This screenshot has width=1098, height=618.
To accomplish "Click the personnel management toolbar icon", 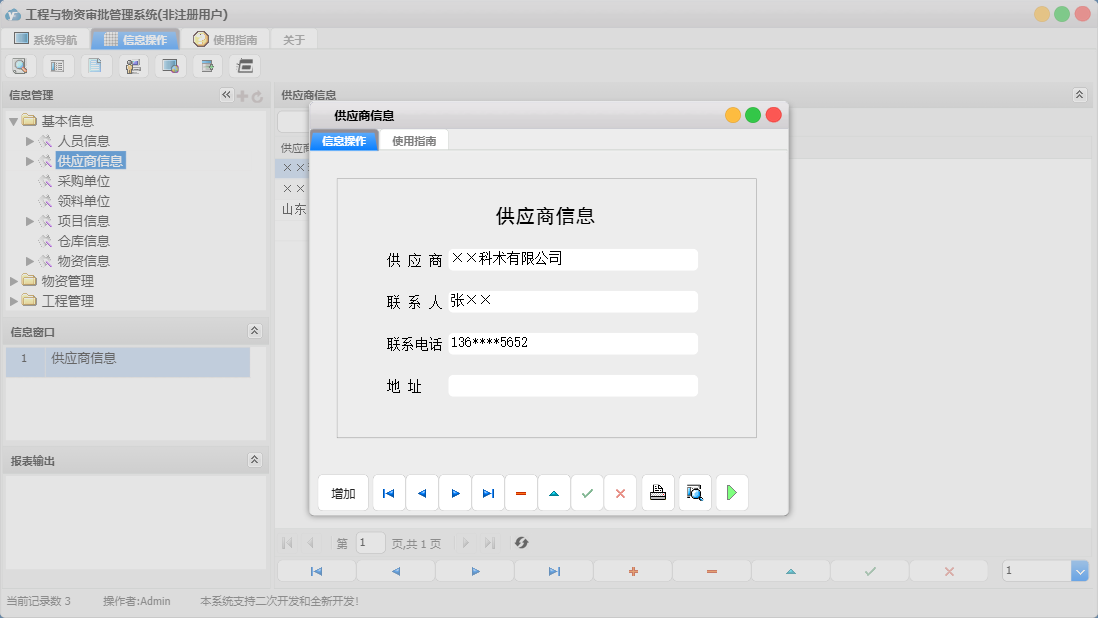I will click(133, 65).
